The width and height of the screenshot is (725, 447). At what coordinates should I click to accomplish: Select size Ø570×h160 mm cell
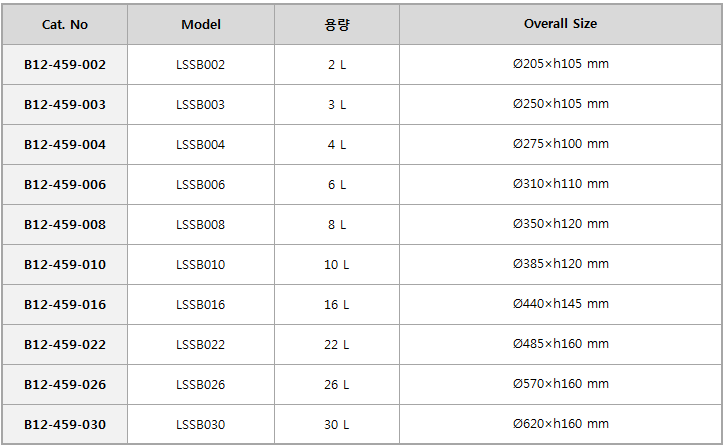560,385
